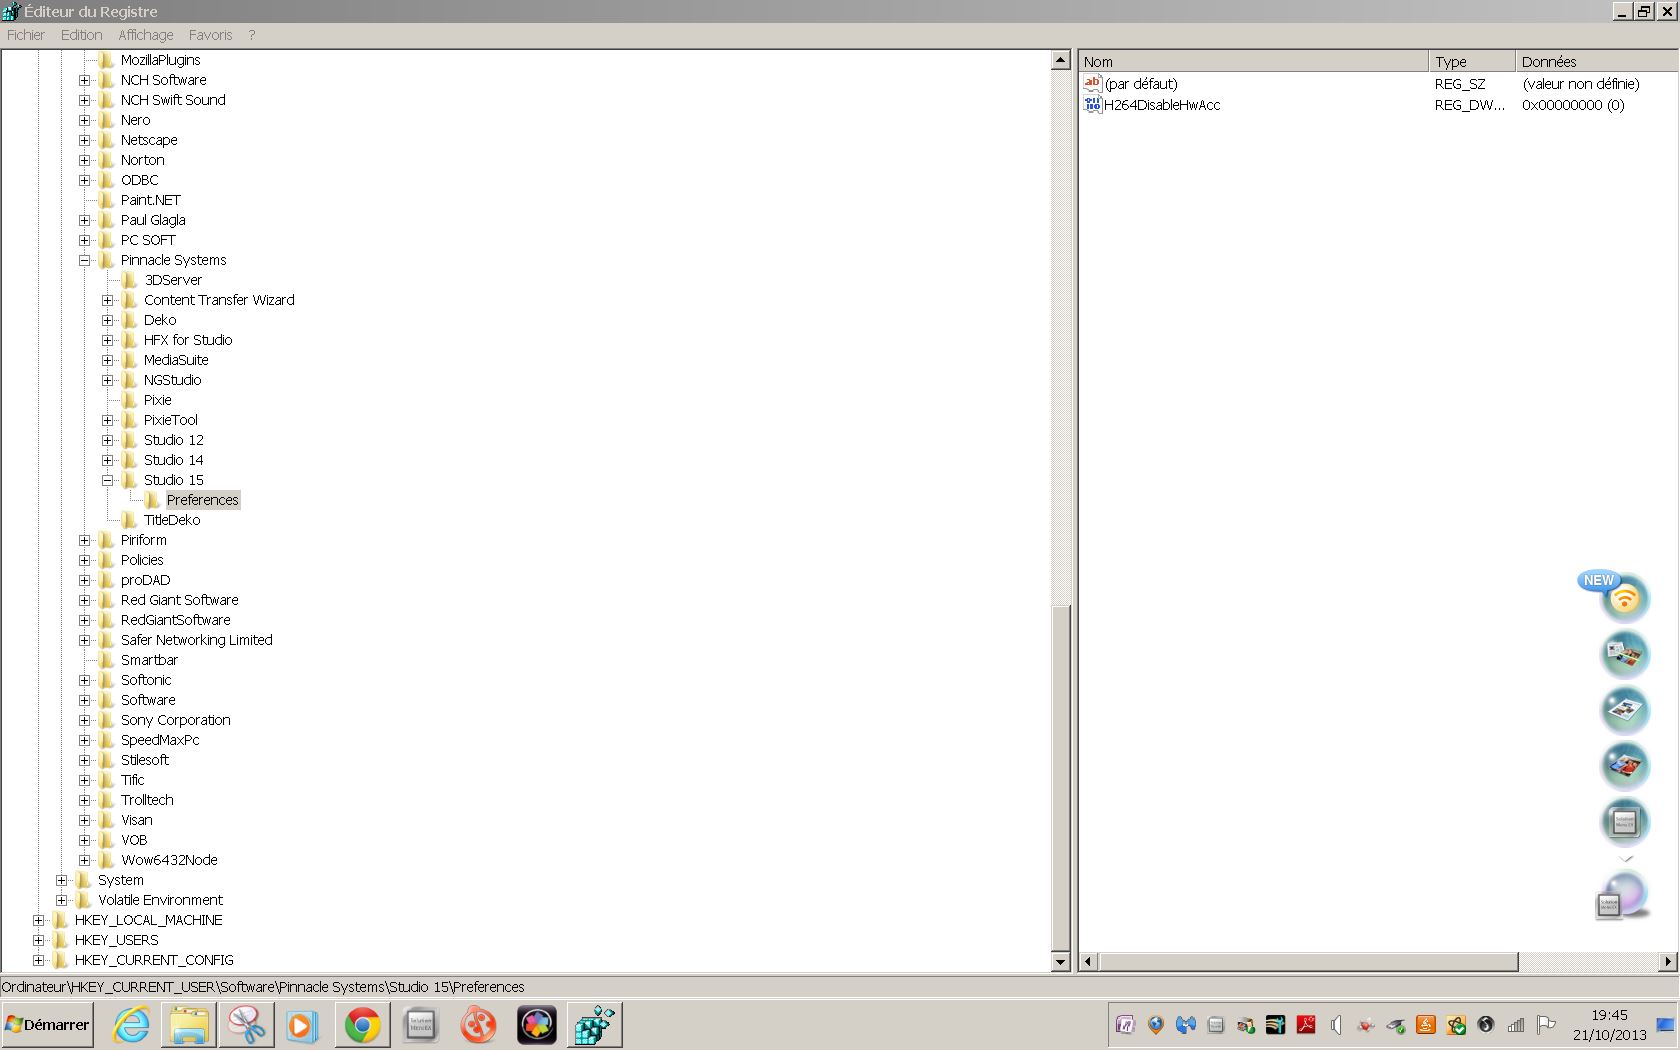Expand the Studio 14 key
This screenshot has width=1680, height=1050.
pyautogui.click(x=108, y=460)
